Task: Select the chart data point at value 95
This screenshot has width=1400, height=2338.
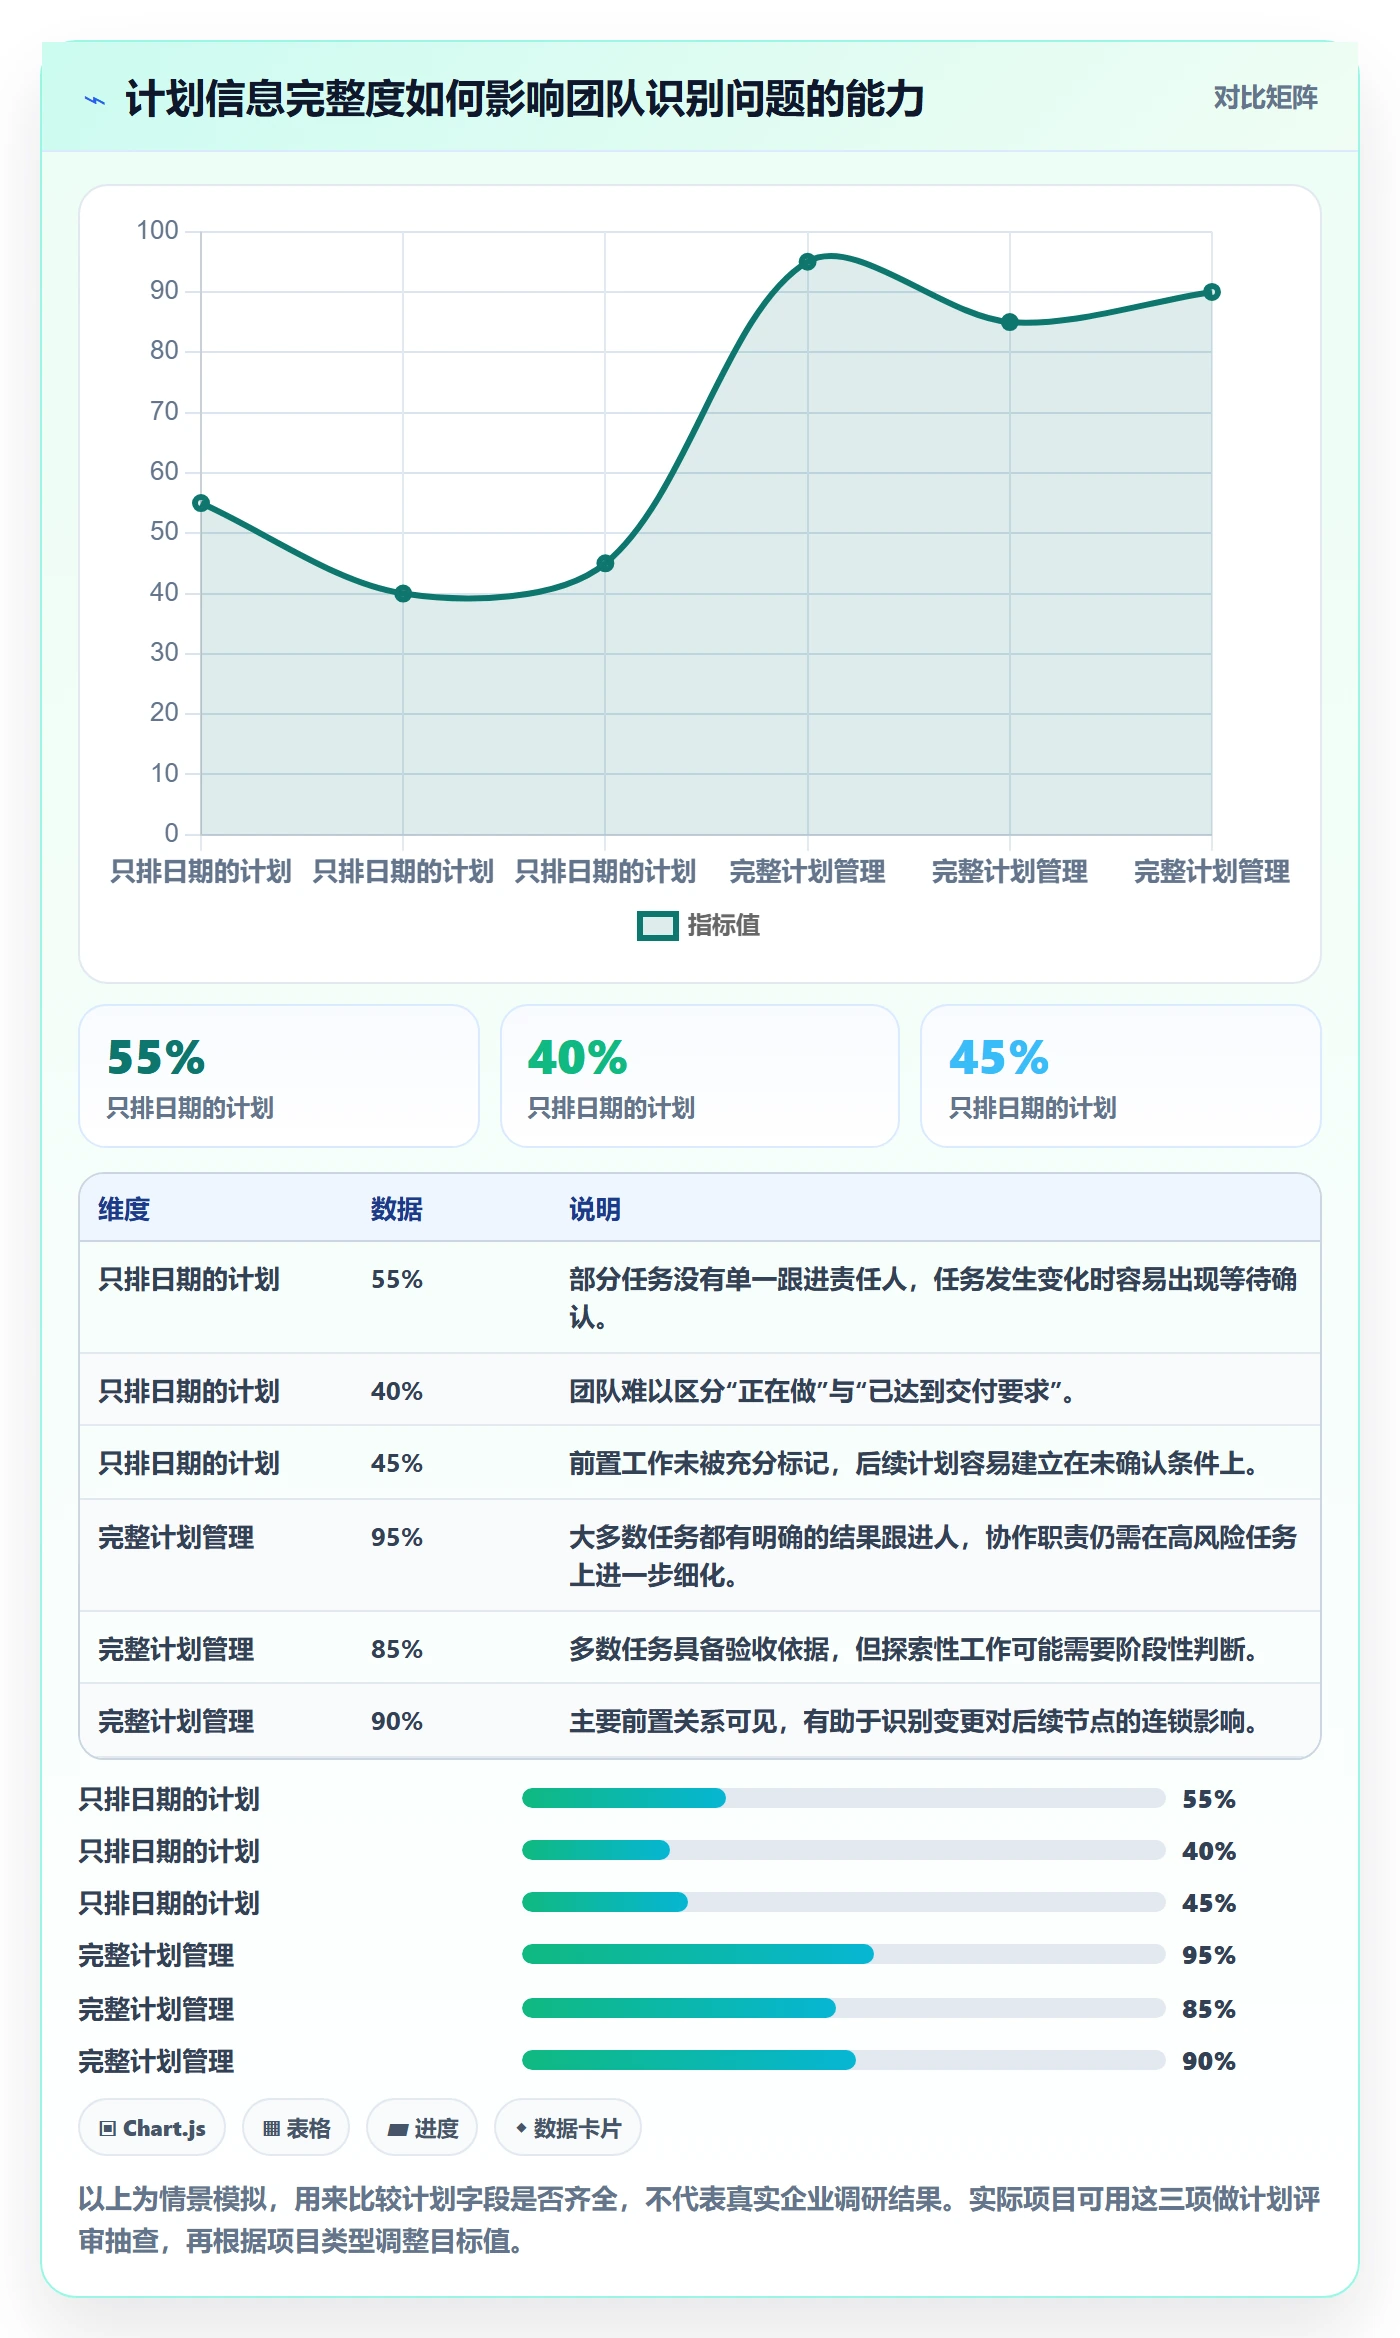Action: 807,262
